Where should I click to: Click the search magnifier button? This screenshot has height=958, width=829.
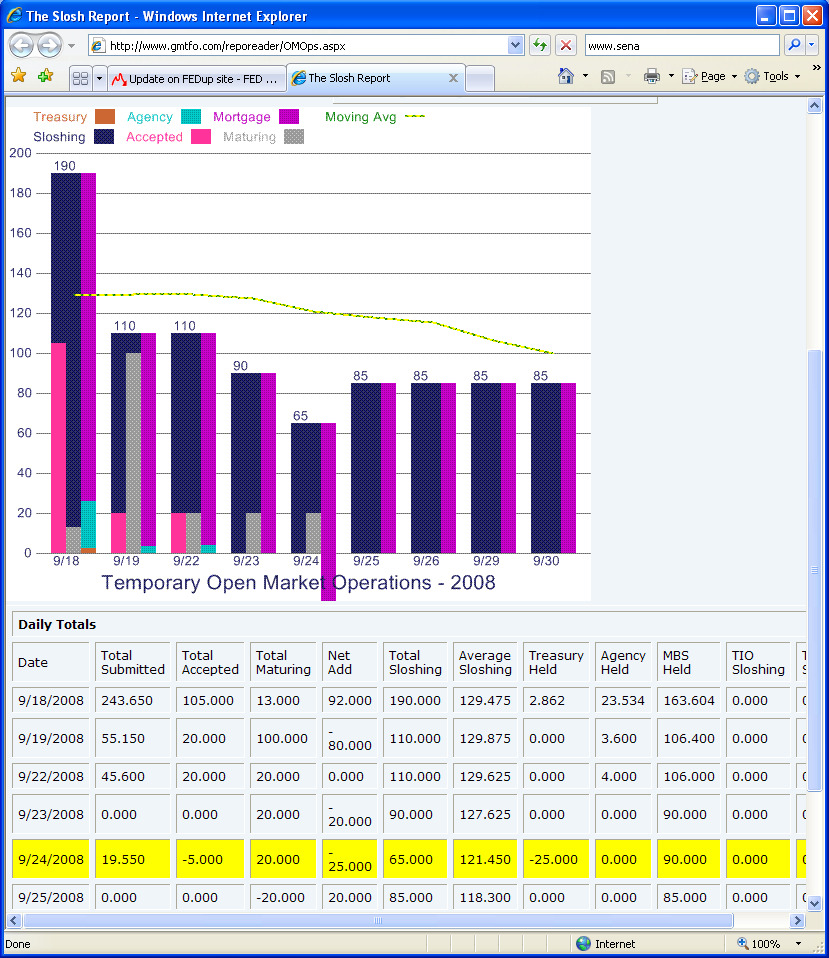[x=793, y=45]
